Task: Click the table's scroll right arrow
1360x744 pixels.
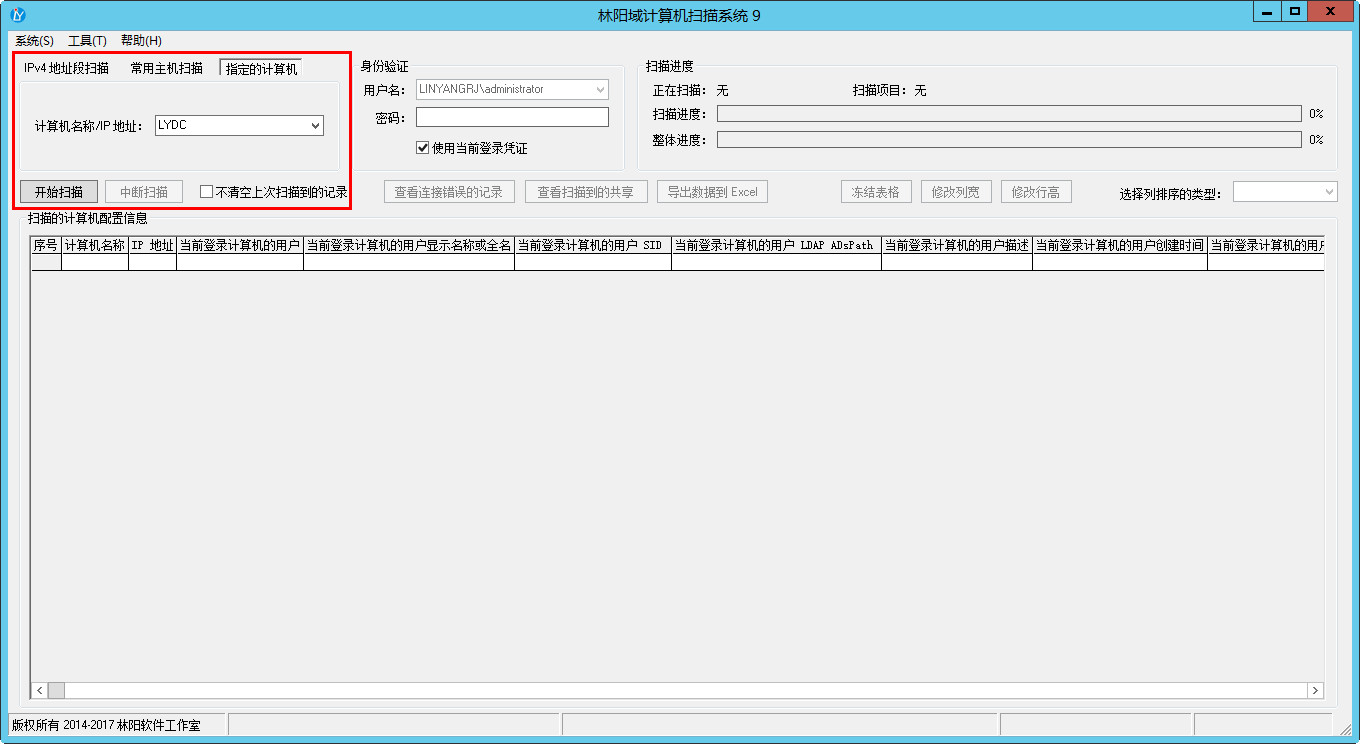Action: click(x=1315, y=691)
